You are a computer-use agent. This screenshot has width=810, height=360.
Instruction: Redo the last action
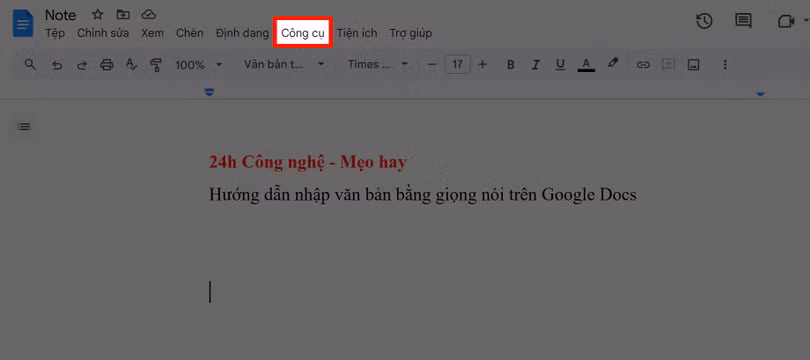coord(82,65)
